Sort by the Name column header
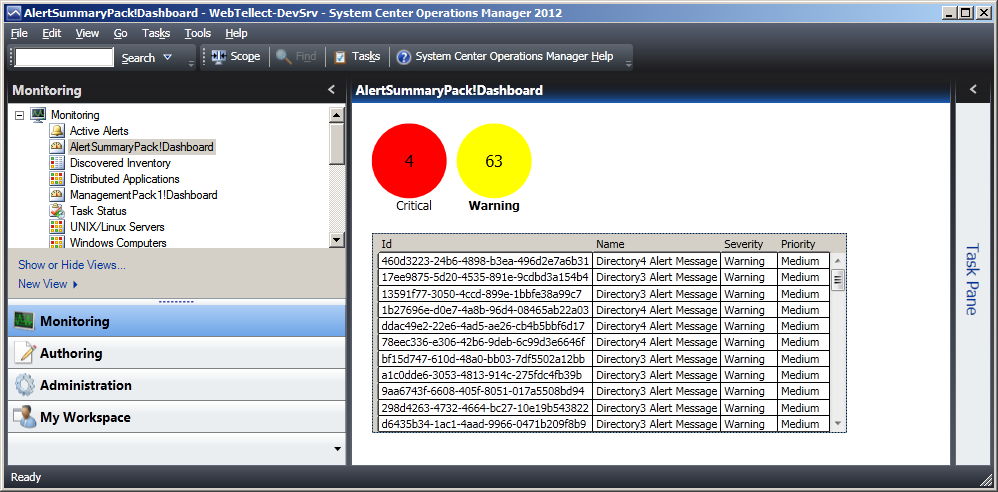 [657, 244]
